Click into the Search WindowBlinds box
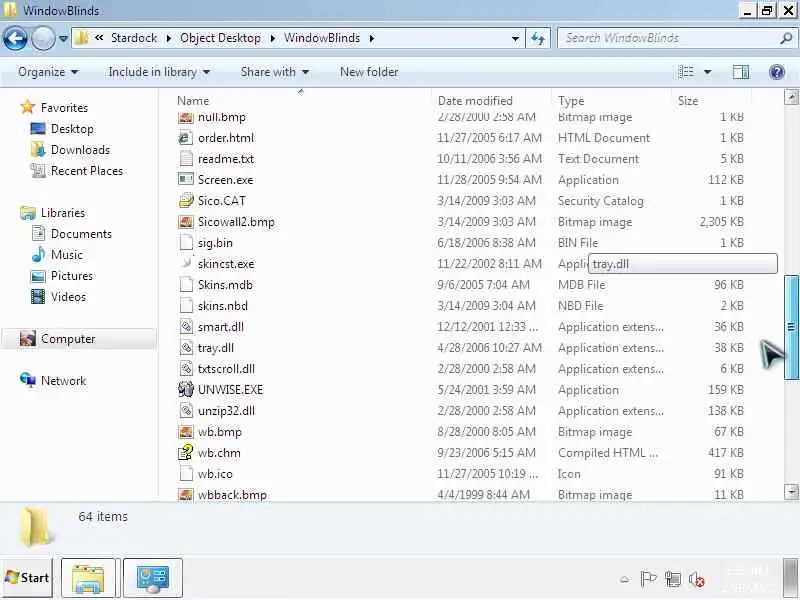This screenshot has height=600, width=800. pos(676,38)
